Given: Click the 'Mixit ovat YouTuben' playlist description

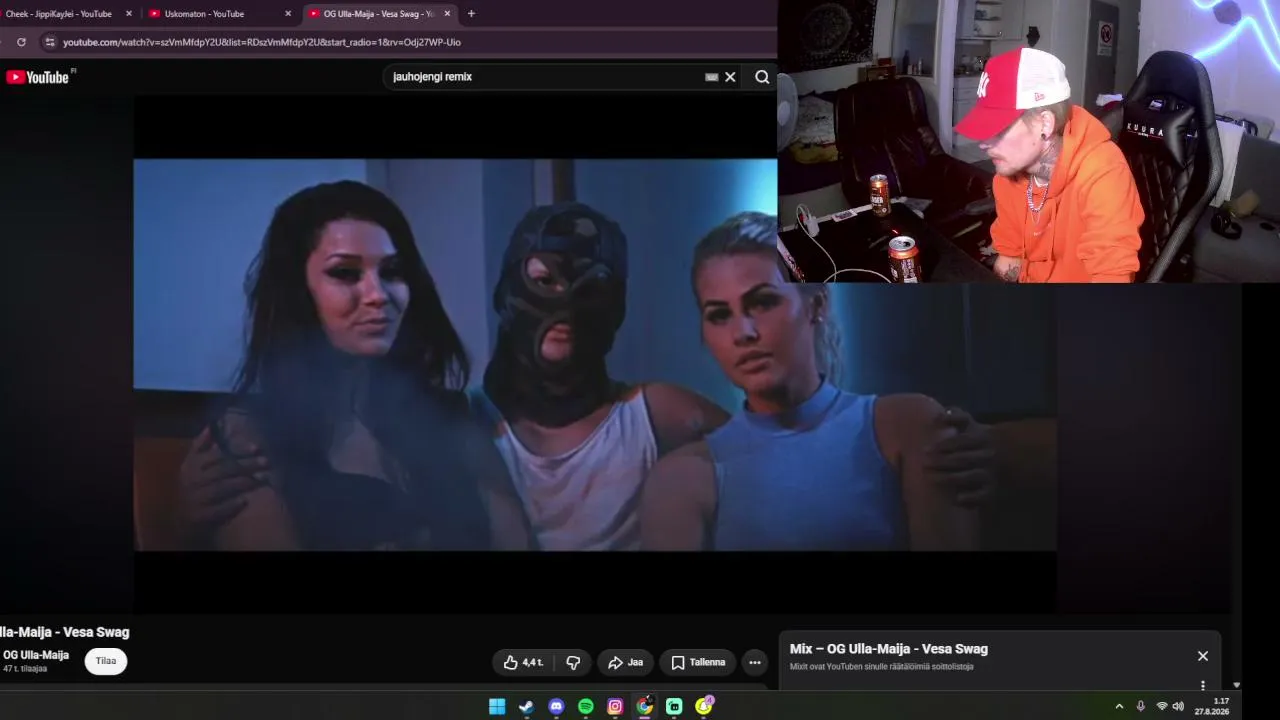Looking at the screenshot, I should coord(881,667).
